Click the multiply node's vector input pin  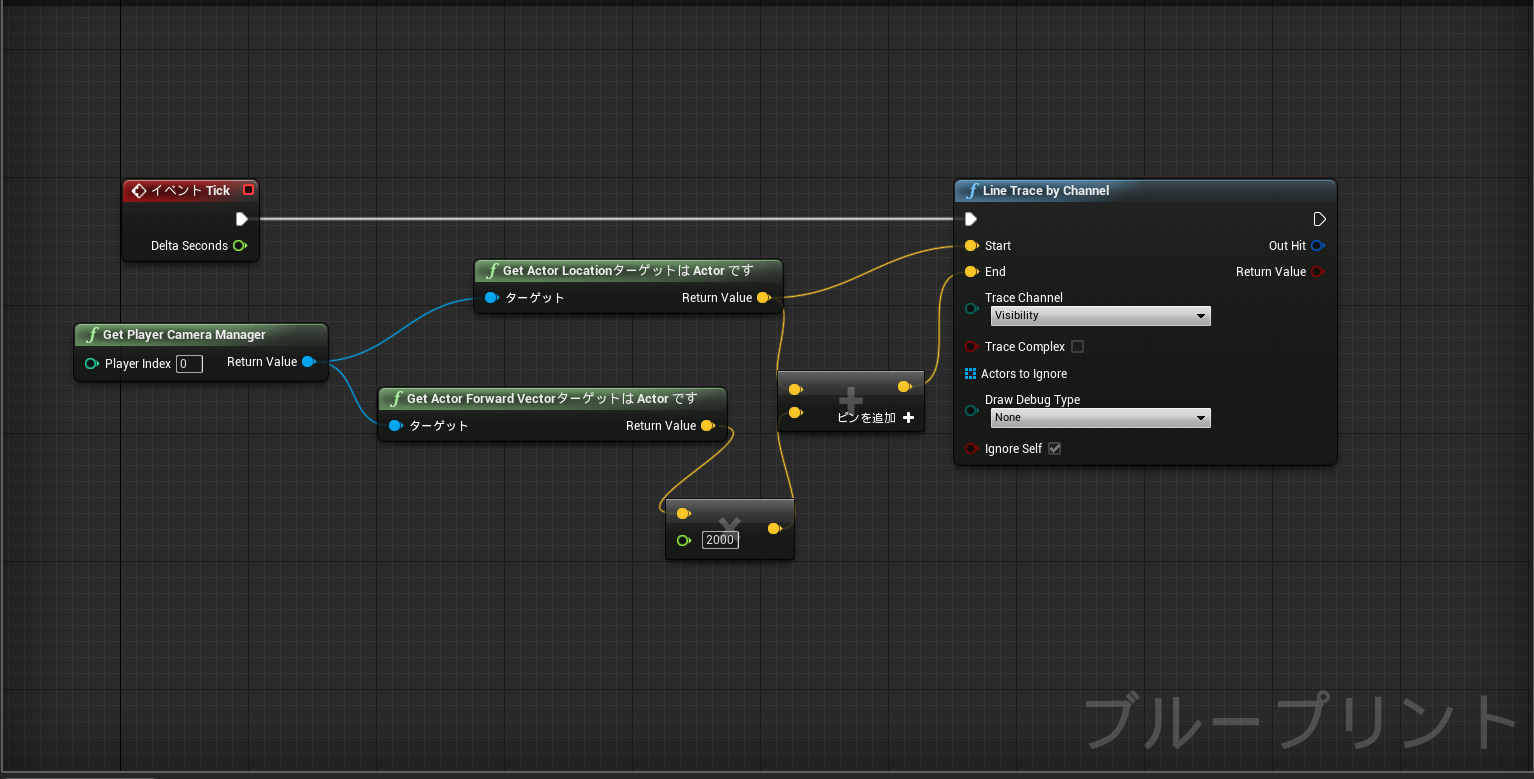684,514
